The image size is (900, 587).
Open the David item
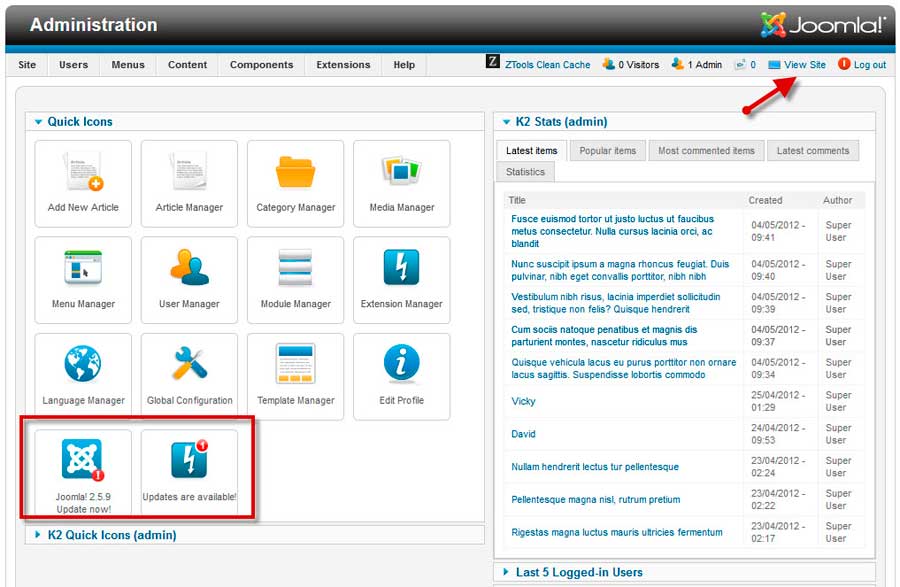click(x=523, y=434)
